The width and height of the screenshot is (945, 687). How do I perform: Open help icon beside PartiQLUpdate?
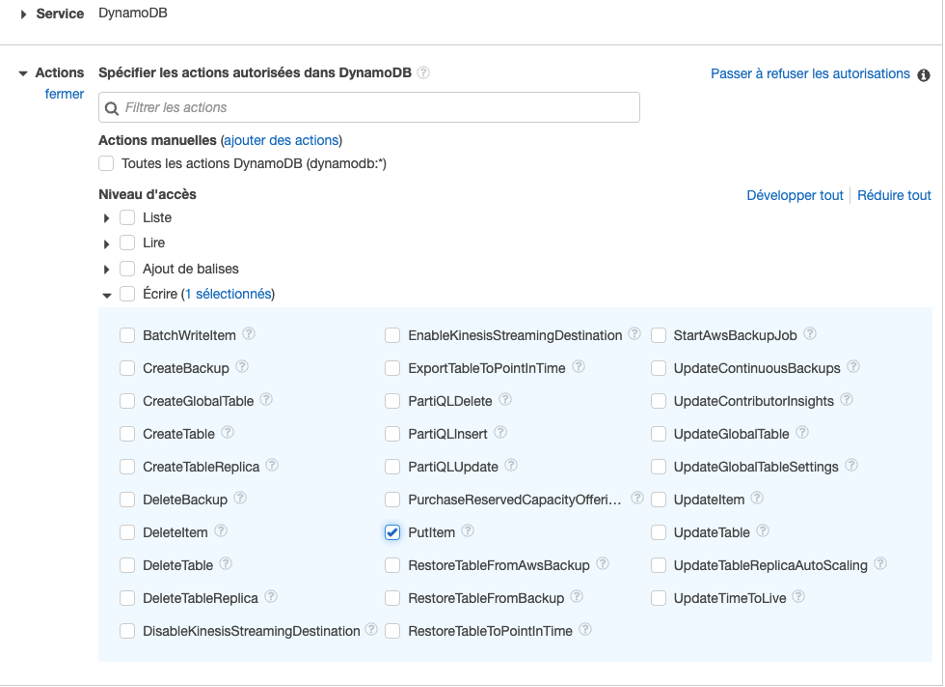511,465
